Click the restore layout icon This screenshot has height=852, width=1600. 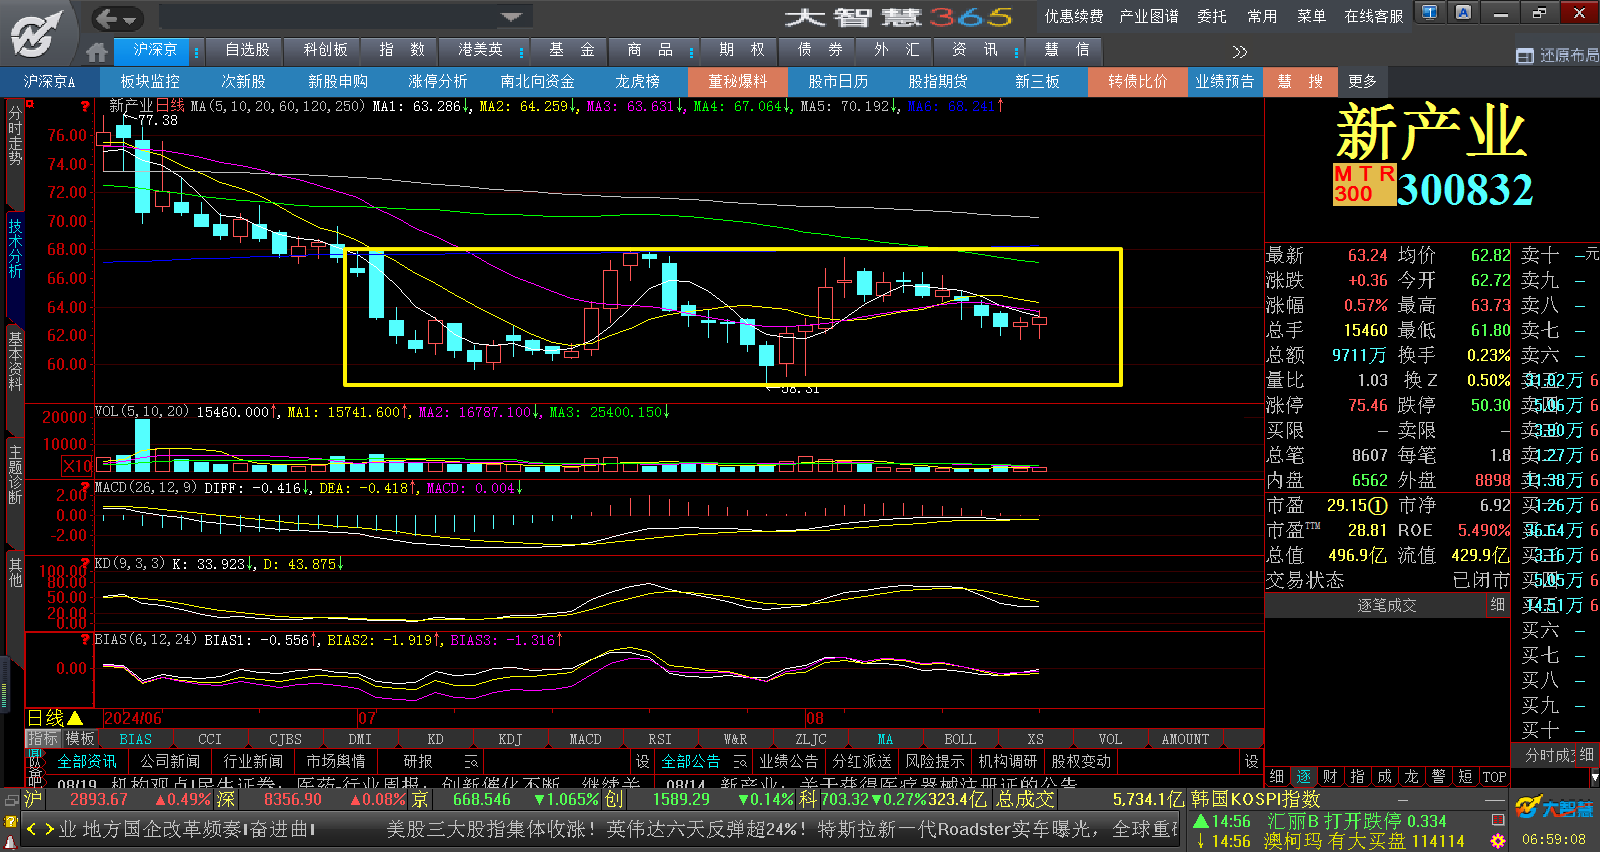pyautogui.click(x=1524, y=56)
